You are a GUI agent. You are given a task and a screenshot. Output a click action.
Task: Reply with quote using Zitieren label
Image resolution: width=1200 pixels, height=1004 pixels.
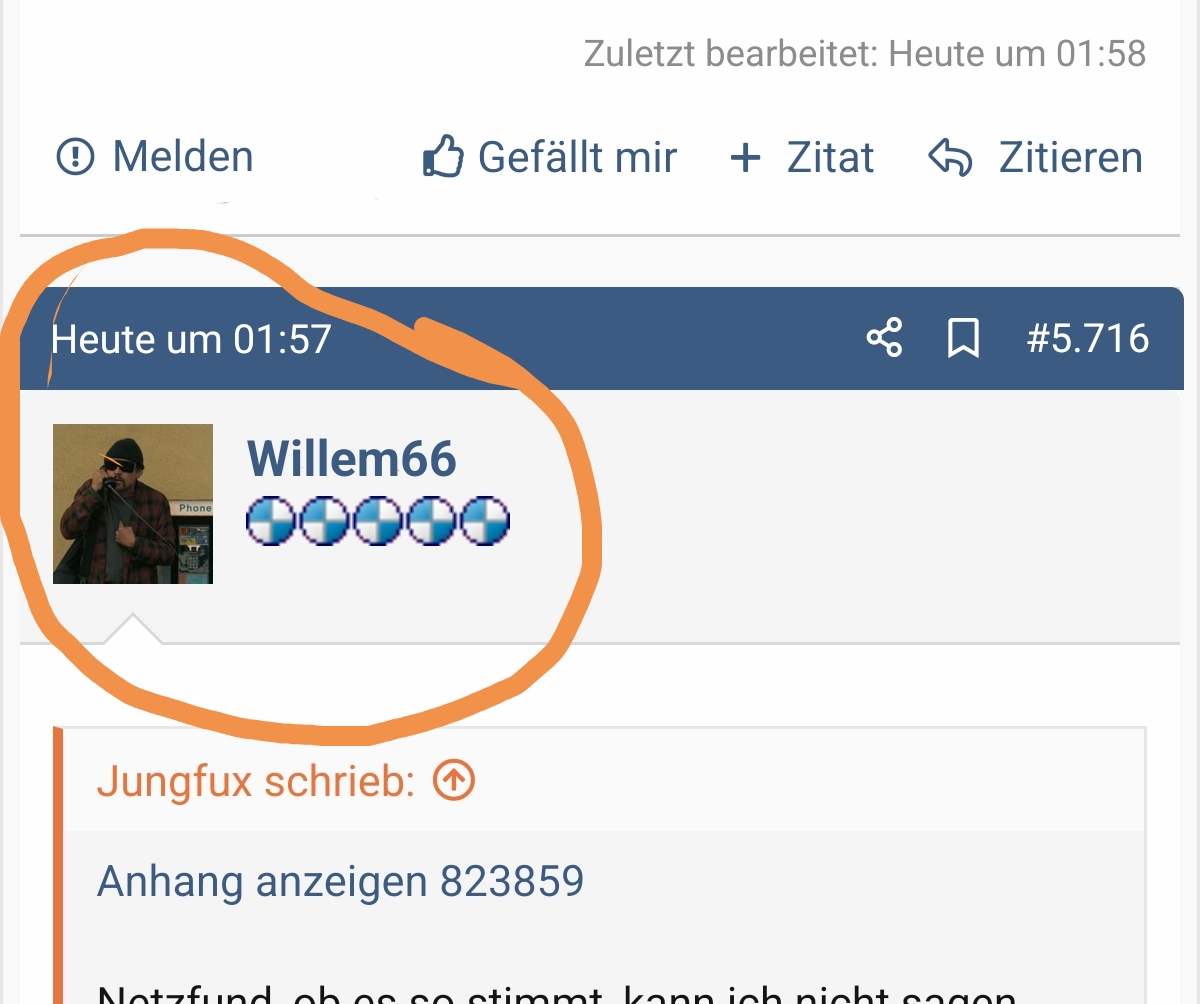(x=1071, y=158)
